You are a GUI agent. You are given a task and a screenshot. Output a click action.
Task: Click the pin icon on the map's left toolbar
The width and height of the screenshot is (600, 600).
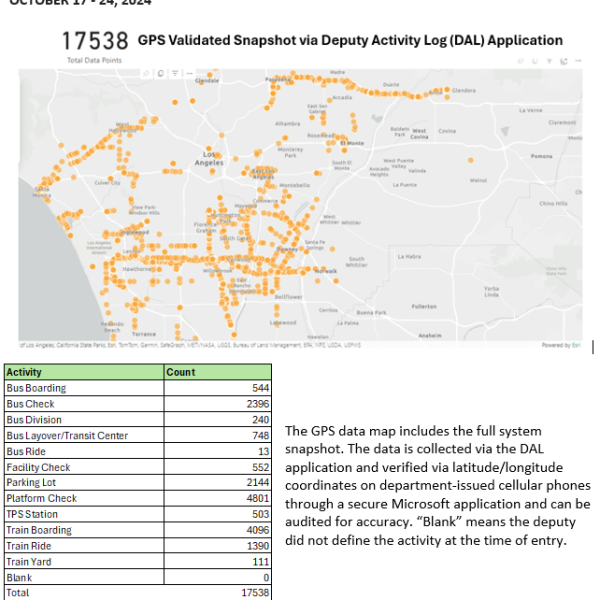pyautogui.click(x=147, y=73)
